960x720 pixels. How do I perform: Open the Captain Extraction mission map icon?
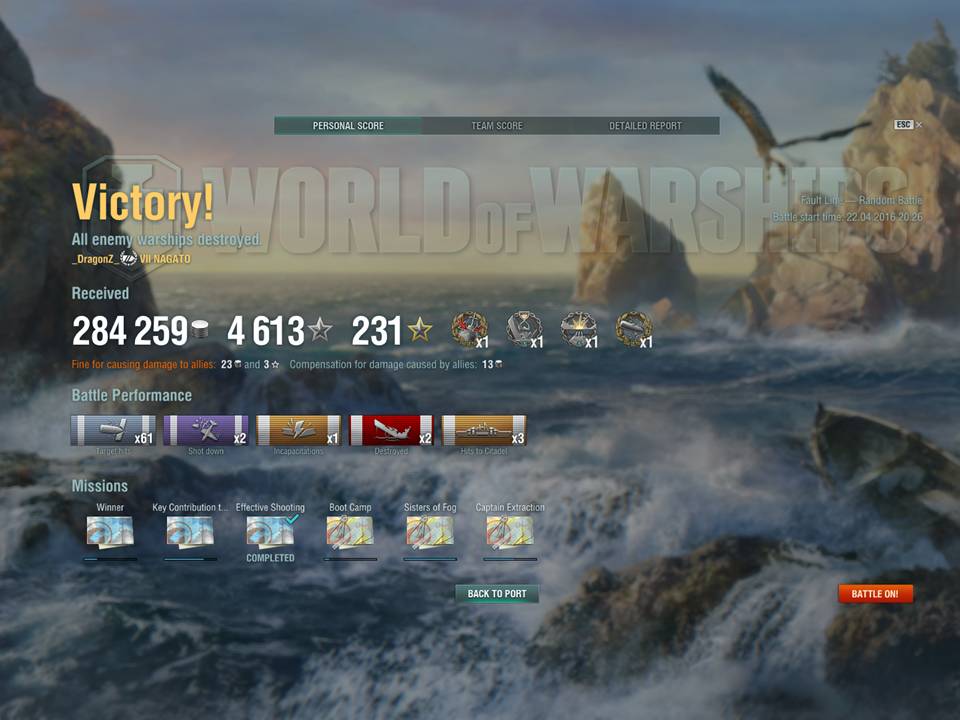point(510,531)
